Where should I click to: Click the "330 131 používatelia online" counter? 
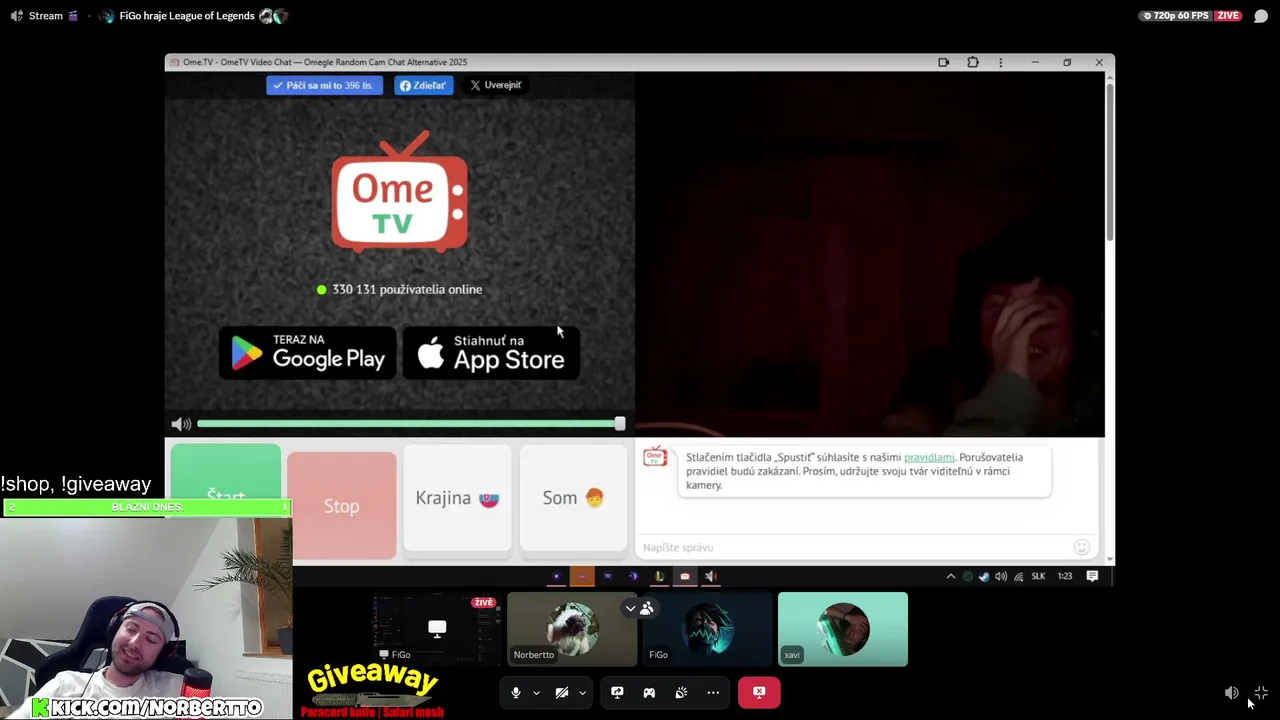click(x=399, y=289)
